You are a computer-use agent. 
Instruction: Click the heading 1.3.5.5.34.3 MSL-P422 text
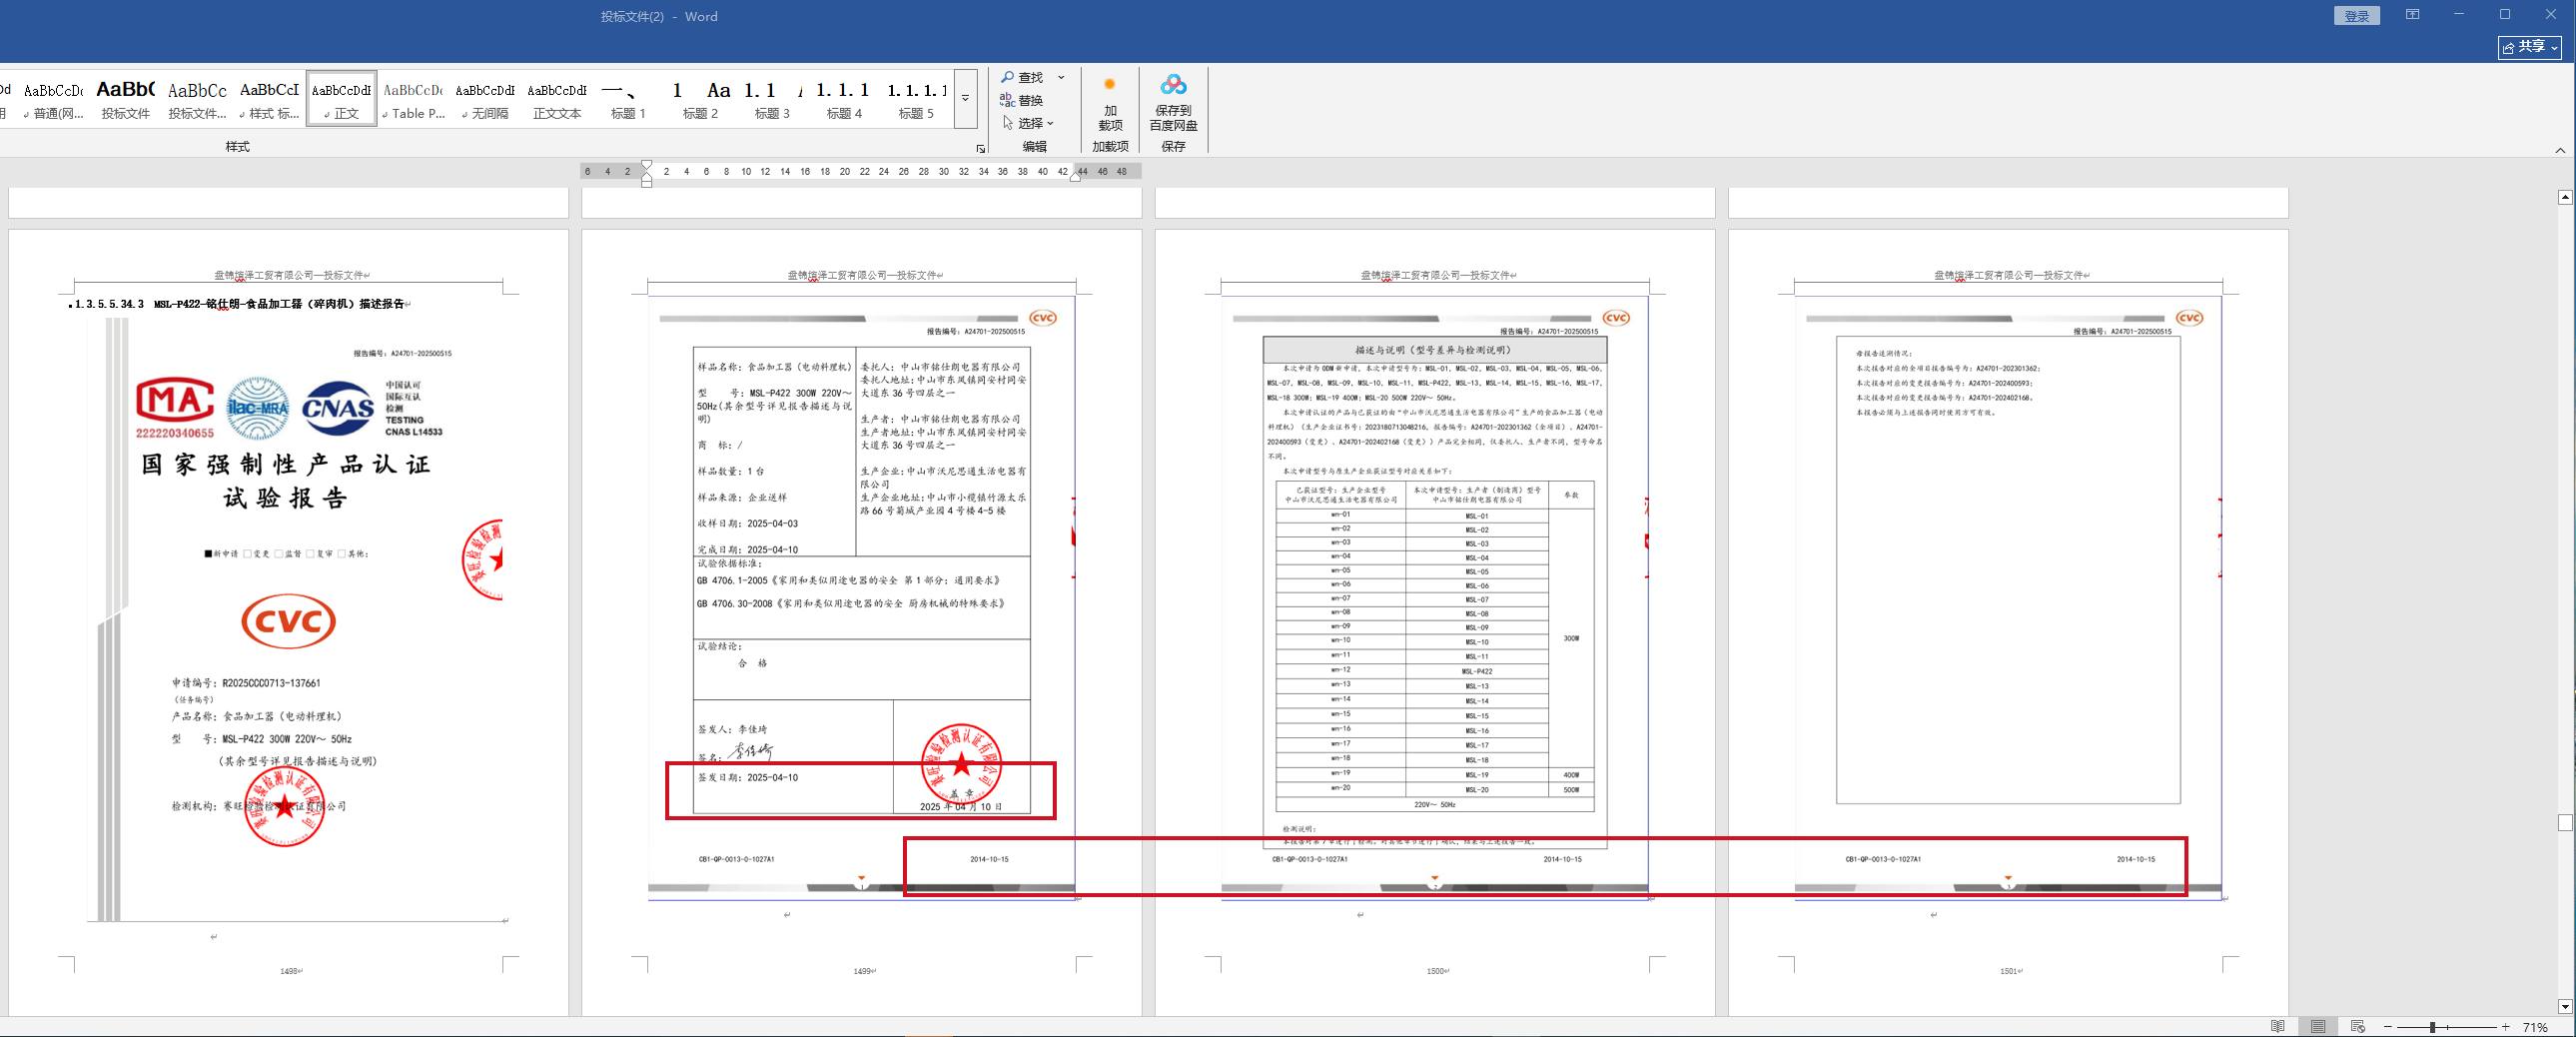[239, 304]
